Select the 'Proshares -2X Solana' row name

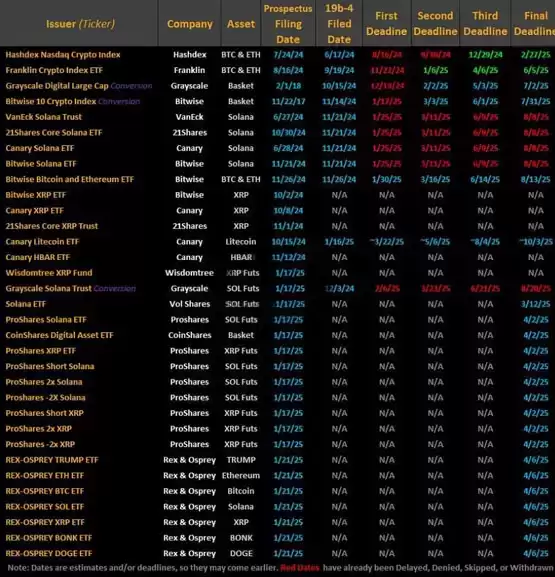(45, 397)
